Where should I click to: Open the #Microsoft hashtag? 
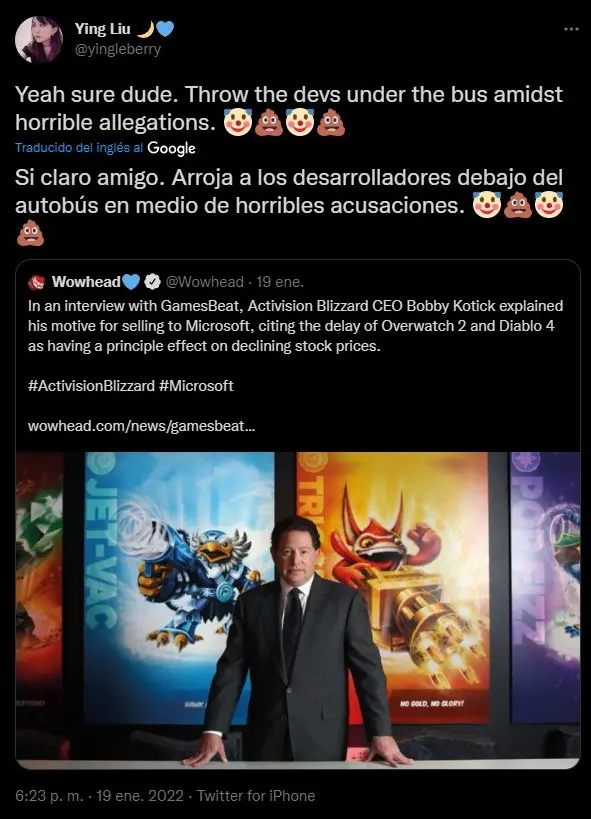[x=196, y=386]
